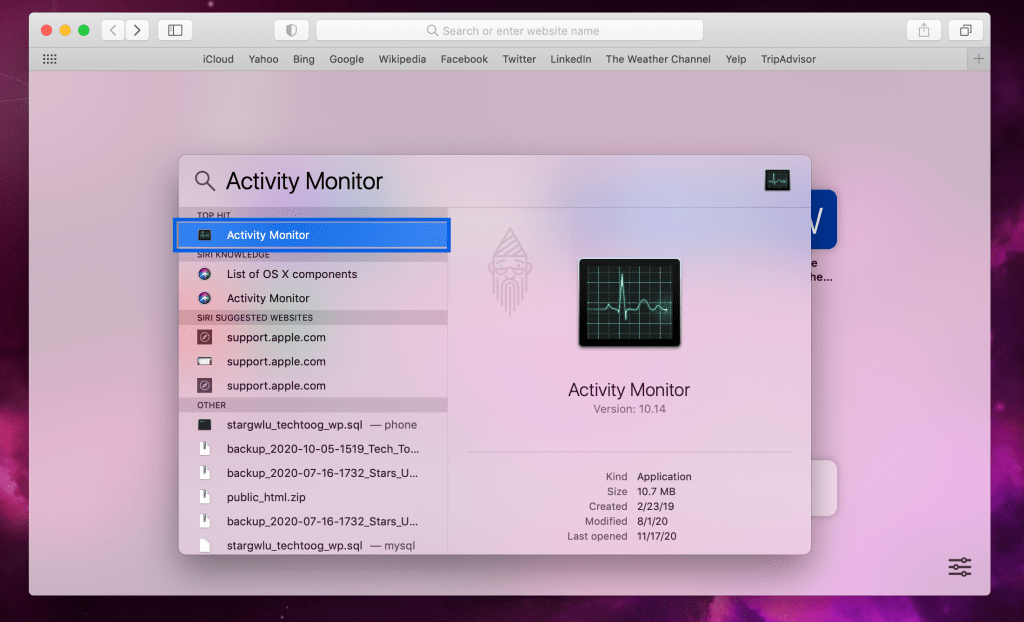Open the LinkedIn bookmark
Screen dimensions: 1024x622
(x=571, y=59)
